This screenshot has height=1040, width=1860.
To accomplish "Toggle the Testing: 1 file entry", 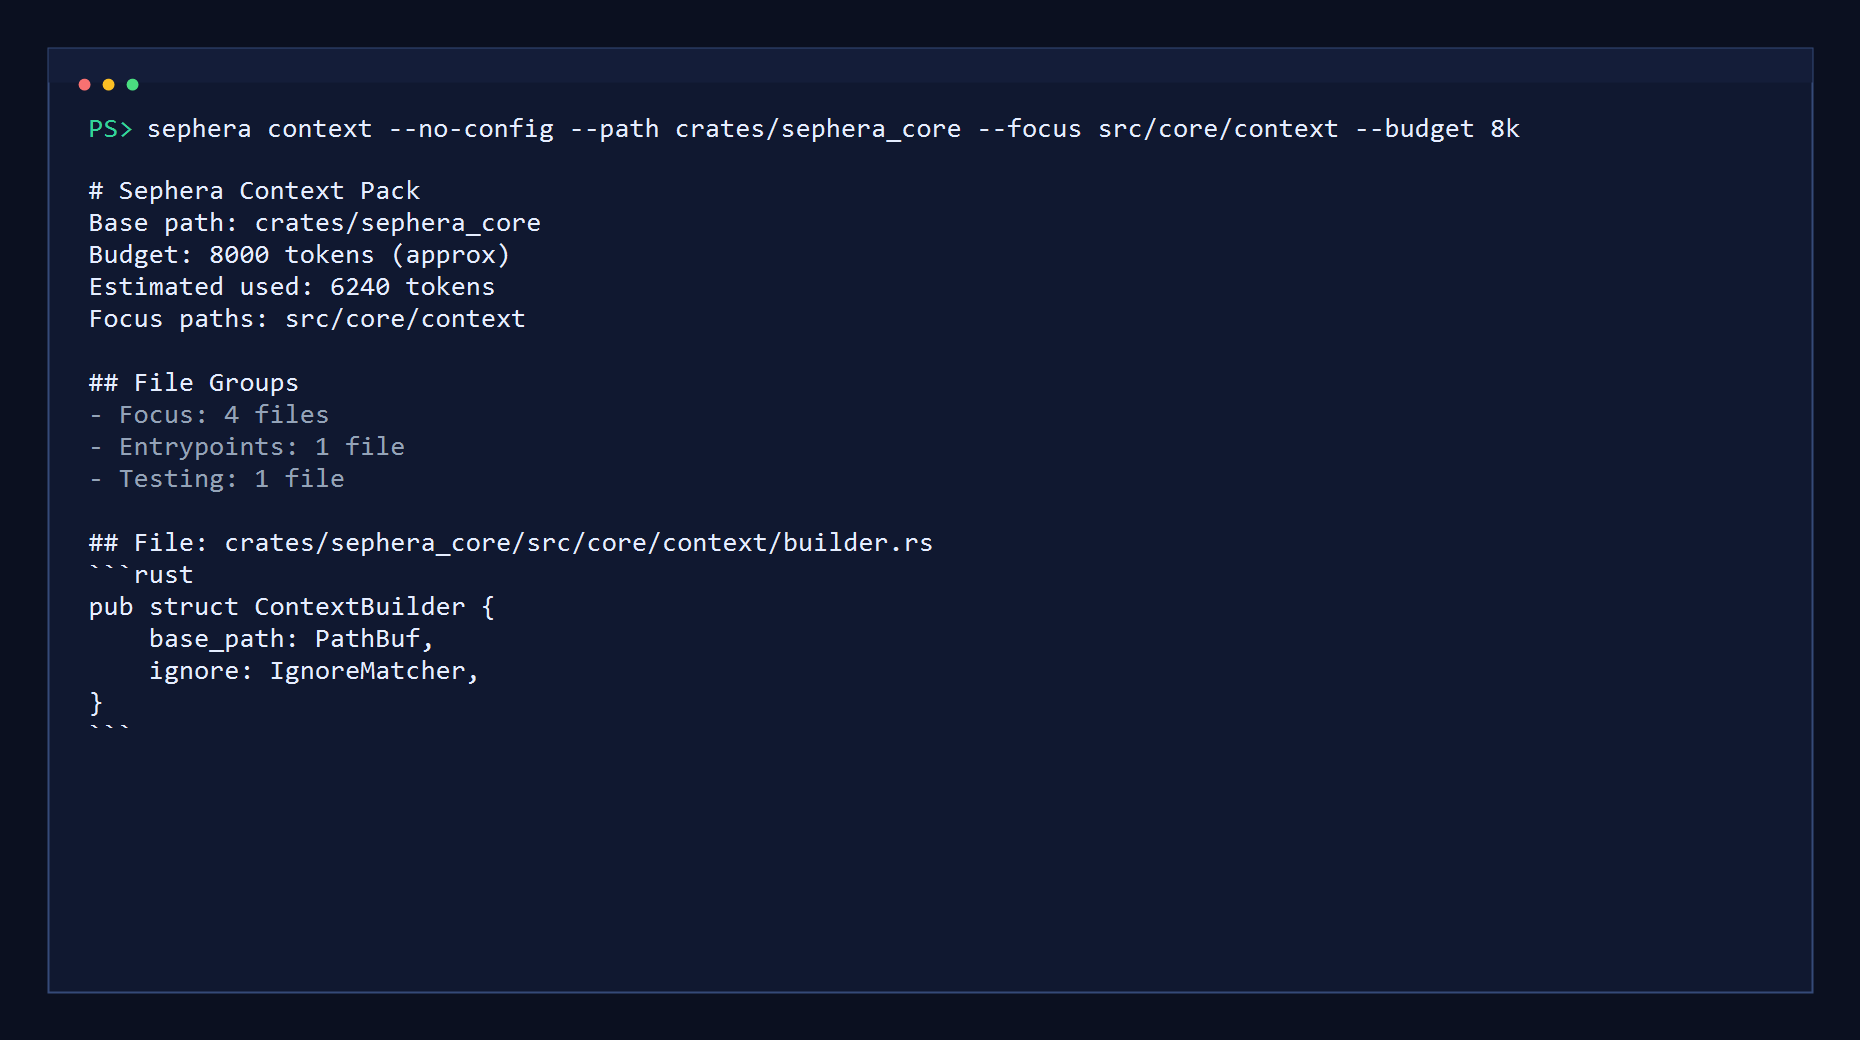I will (216, 478).
